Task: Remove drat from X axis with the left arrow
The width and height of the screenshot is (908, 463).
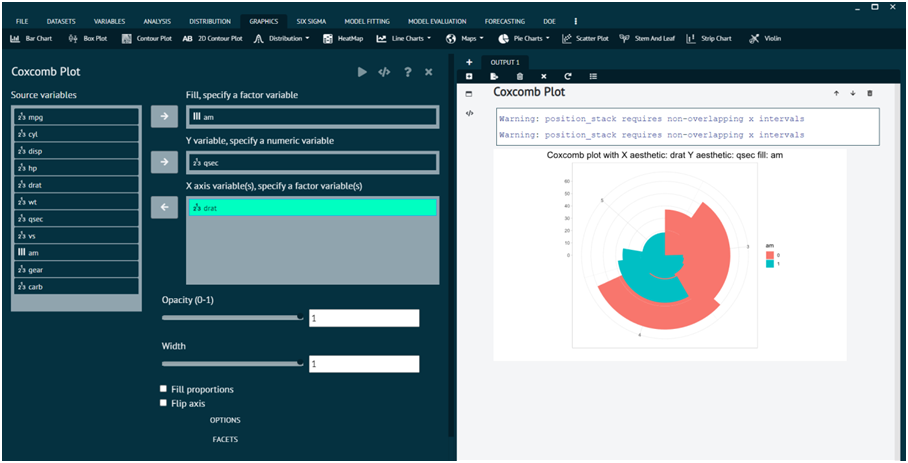Action: (x=164, y=207)
